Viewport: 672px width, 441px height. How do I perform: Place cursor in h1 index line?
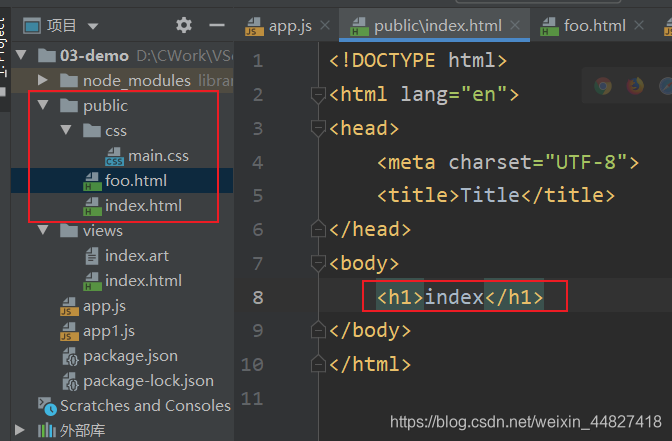[x=460, y=297]
